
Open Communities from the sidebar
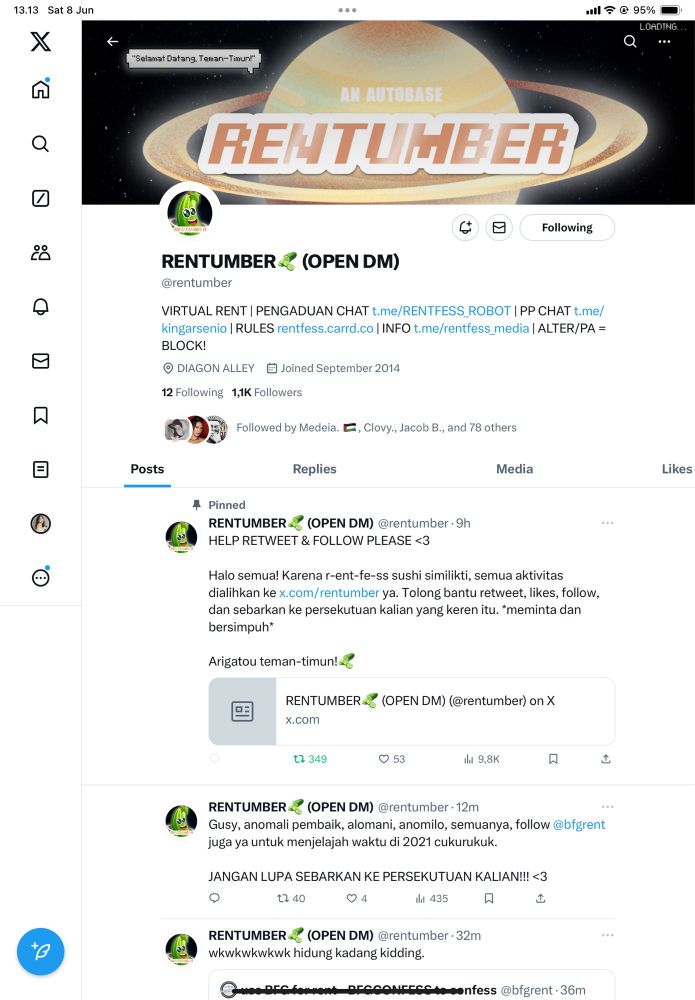pyautogui.click(x=41, y=253)
